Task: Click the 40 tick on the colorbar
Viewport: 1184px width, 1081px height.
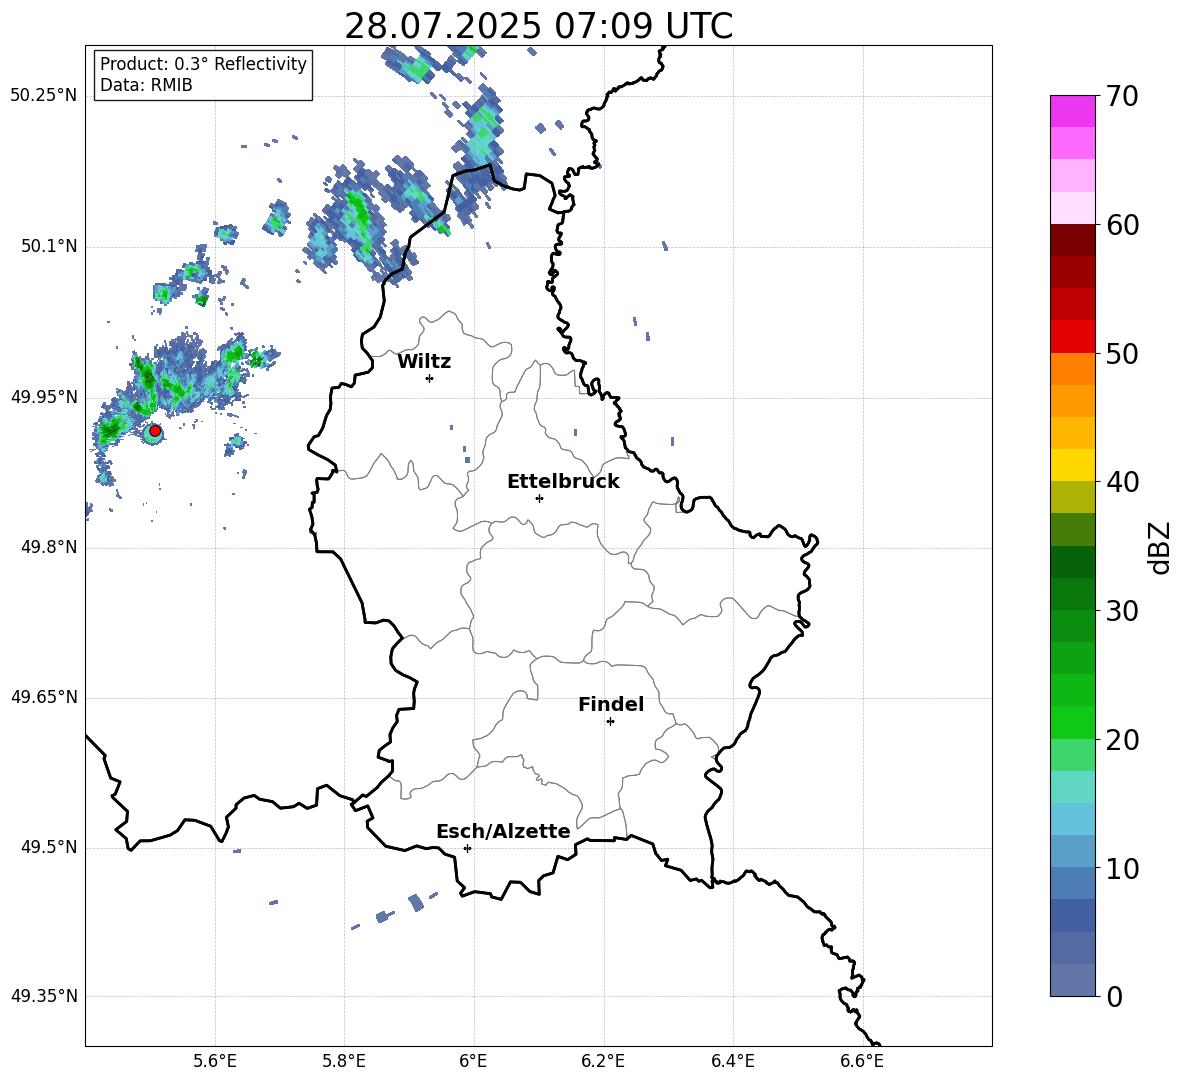Action: [x=1122, y=482]
